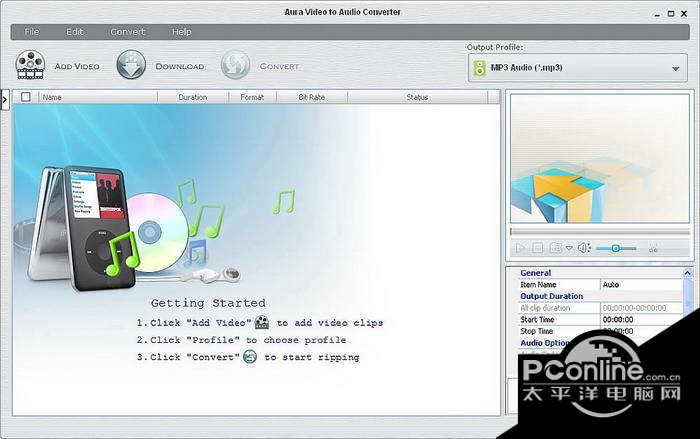Click the Convert round toolbar icon
This screenshot has height=439, width=700.
click(235, 65)
